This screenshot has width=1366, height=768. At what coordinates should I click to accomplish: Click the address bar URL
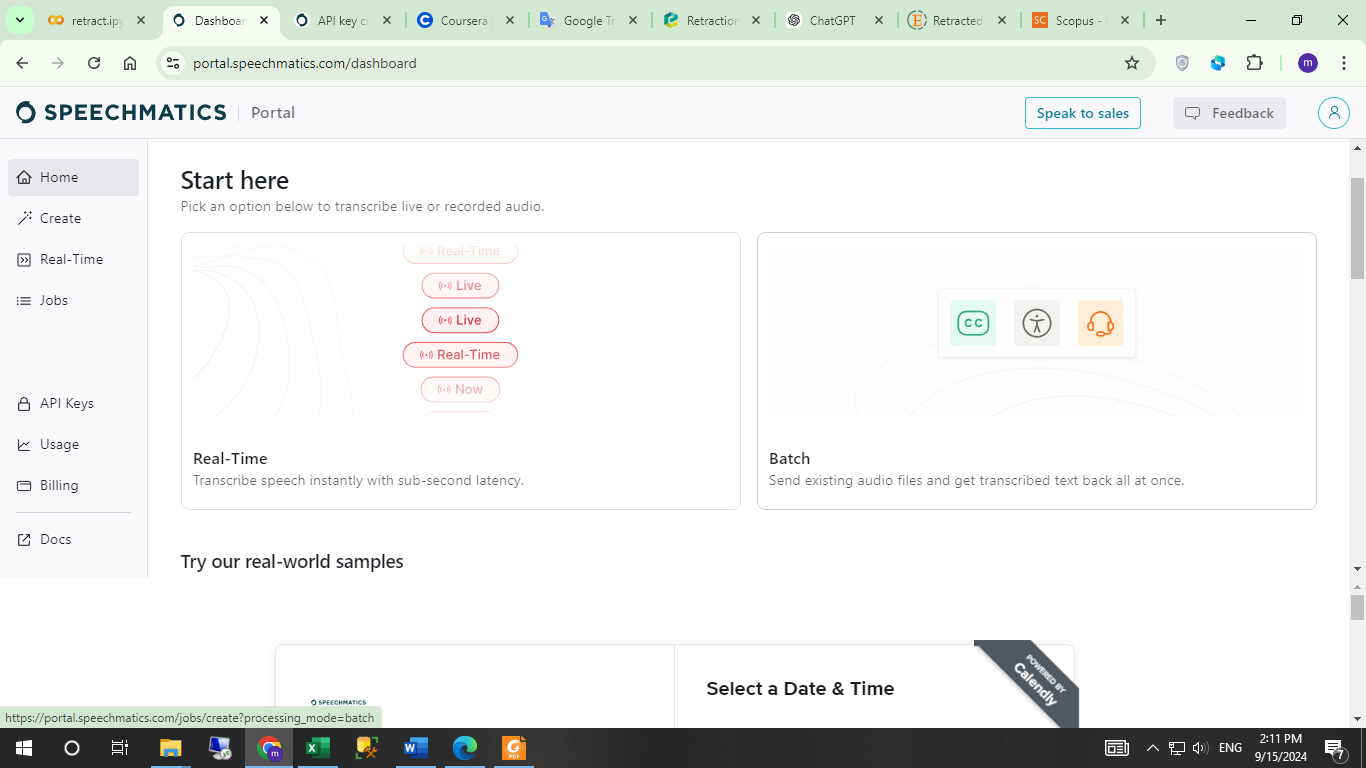[x=304, y=63]
